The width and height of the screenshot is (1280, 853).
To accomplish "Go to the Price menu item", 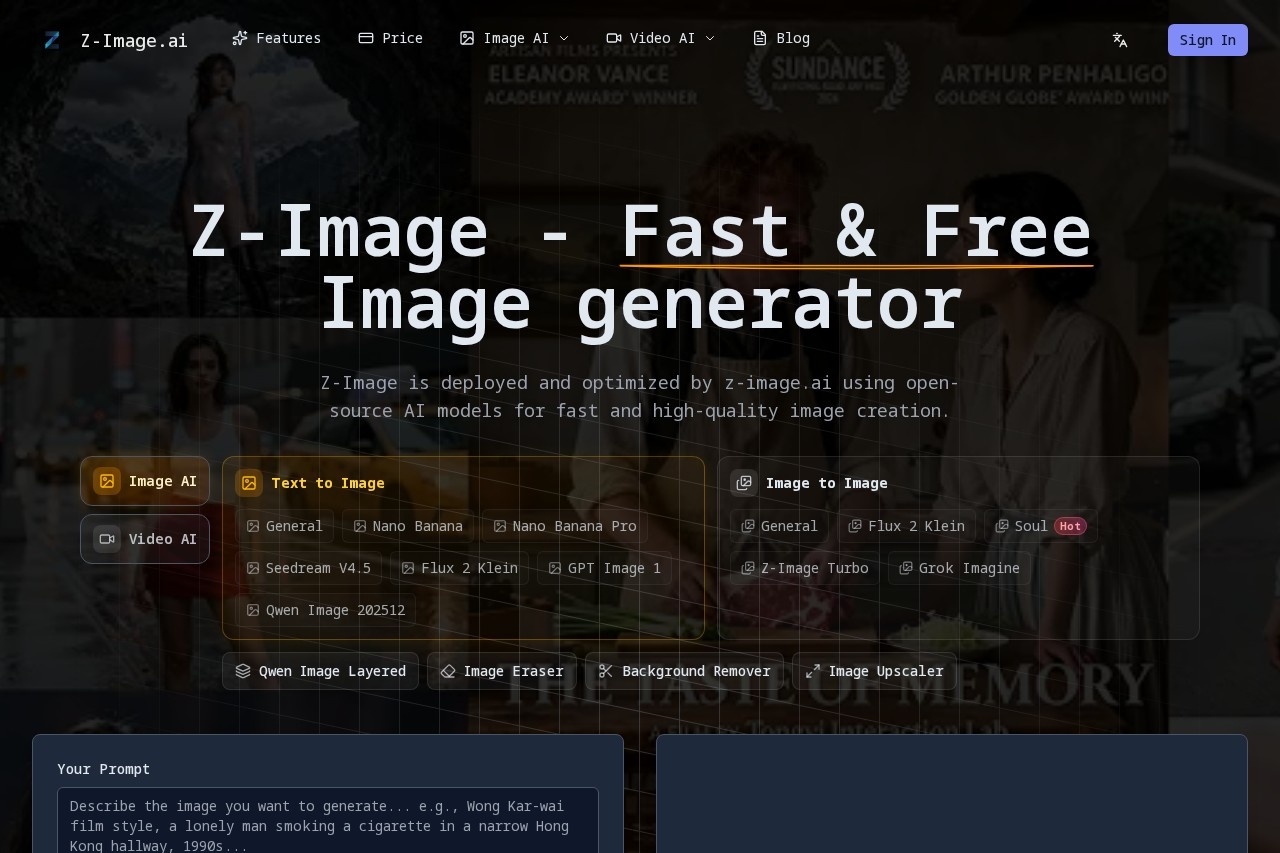I will (390, 38).
